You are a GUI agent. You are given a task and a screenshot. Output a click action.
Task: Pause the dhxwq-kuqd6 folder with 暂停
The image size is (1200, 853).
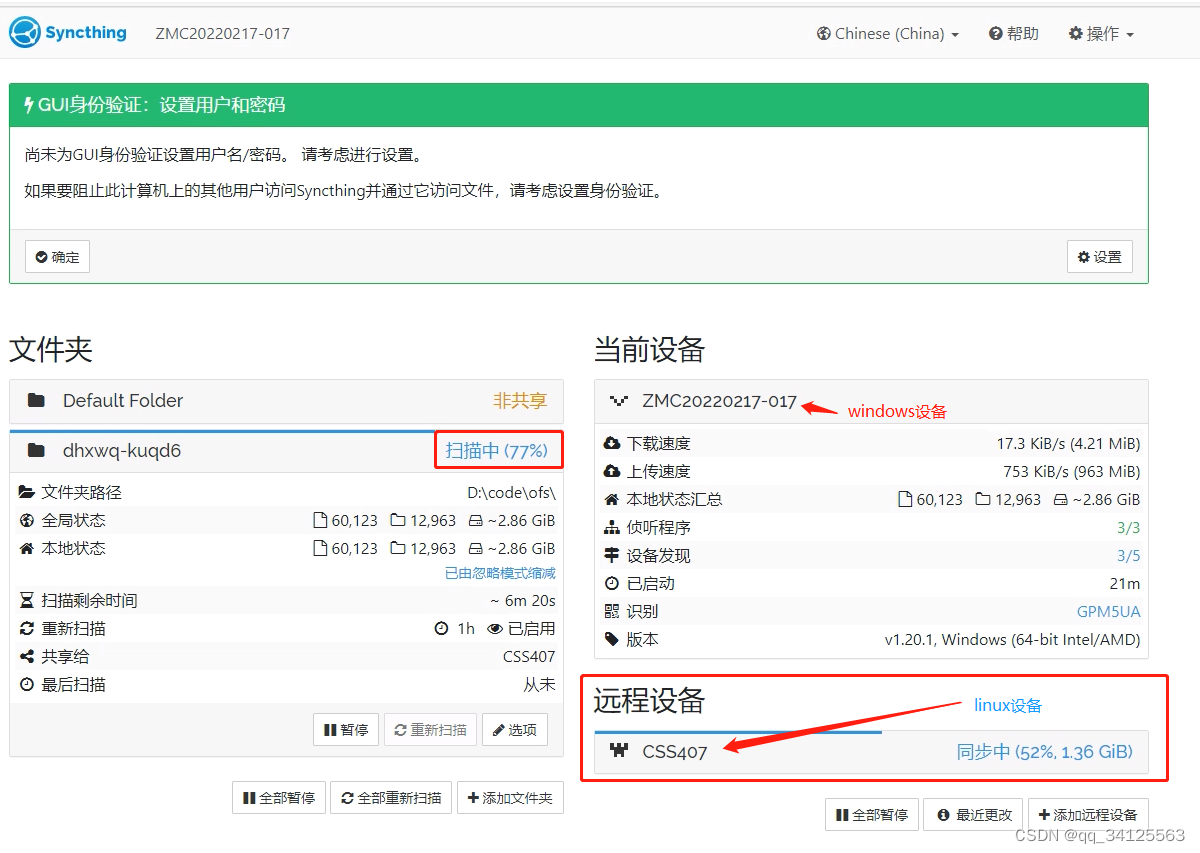click(x=346, y=730)
